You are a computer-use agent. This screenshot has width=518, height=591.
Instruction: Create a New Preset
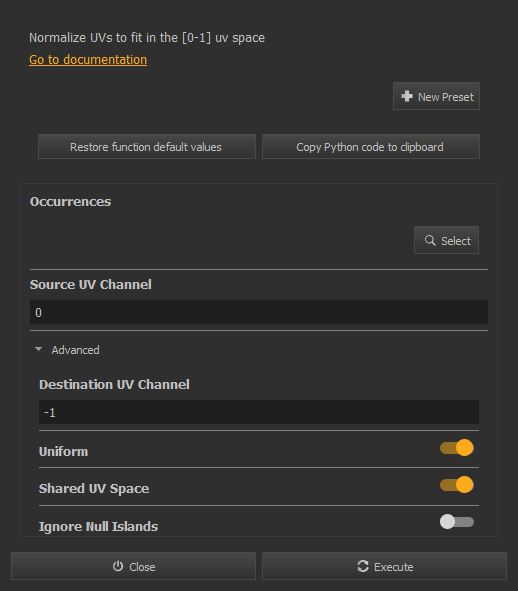click(x=436, y=96)
